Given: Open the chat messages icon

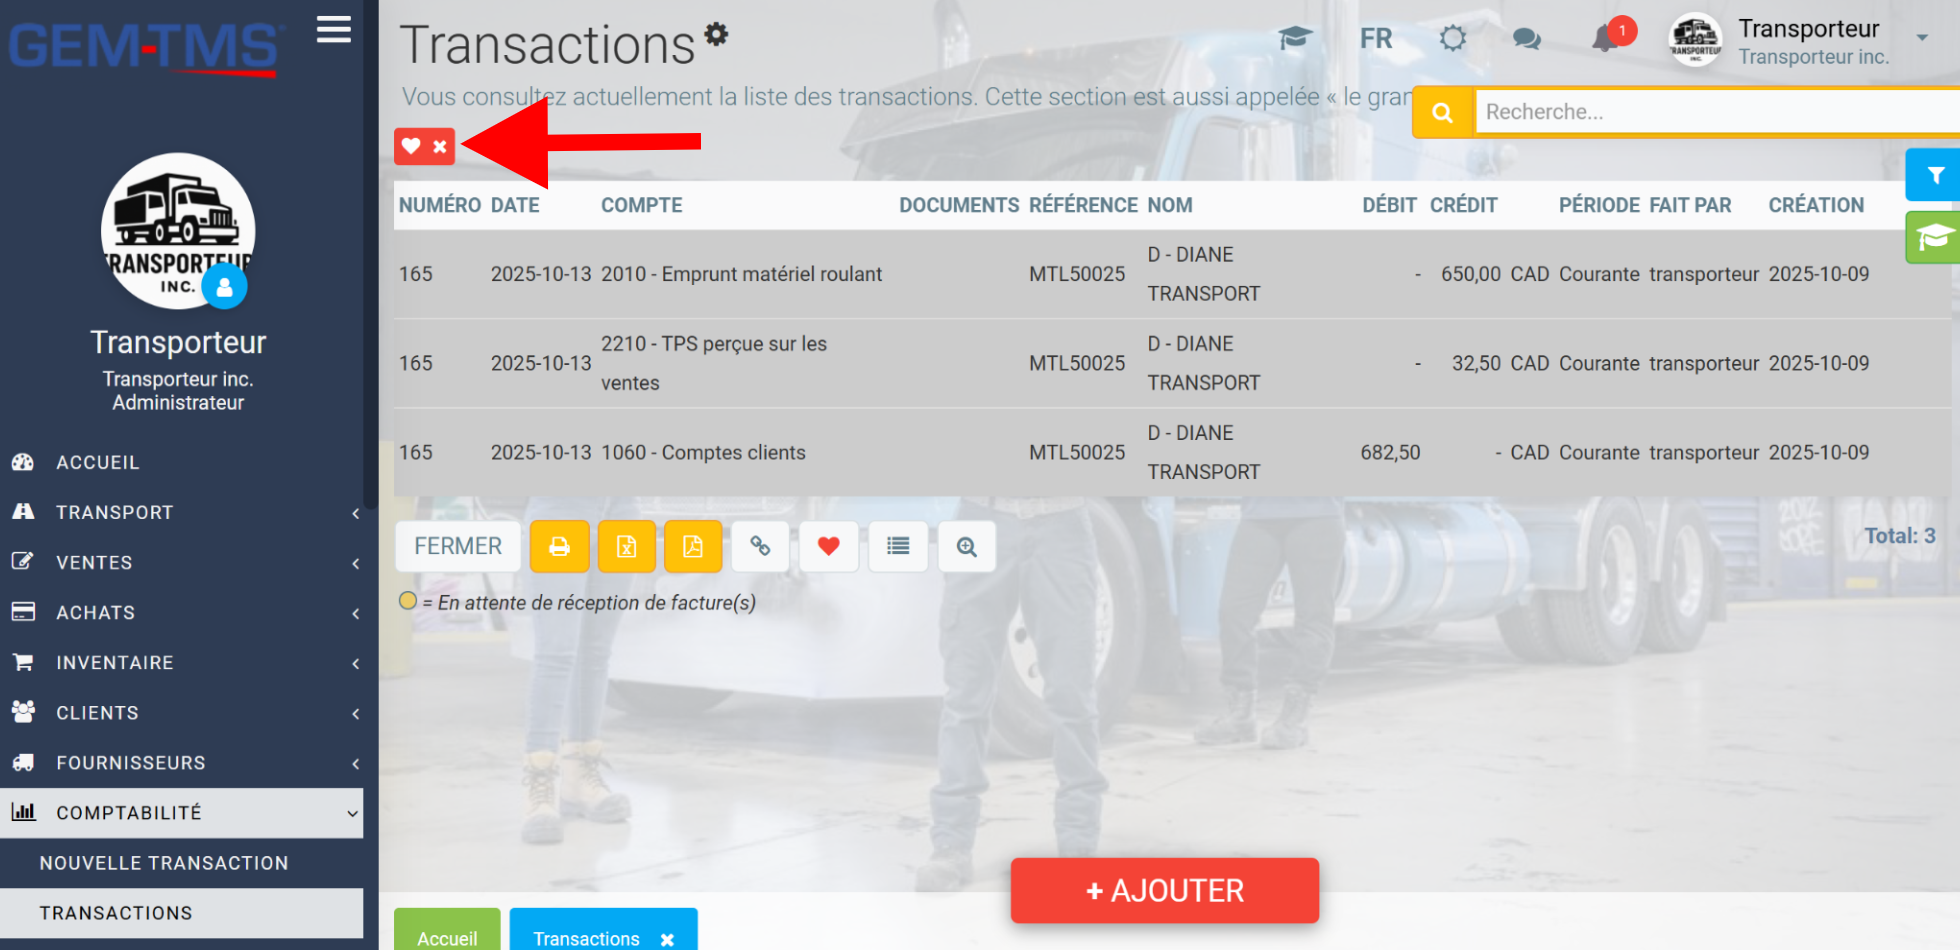Looking at the screenshot, I should [1527, 39].
